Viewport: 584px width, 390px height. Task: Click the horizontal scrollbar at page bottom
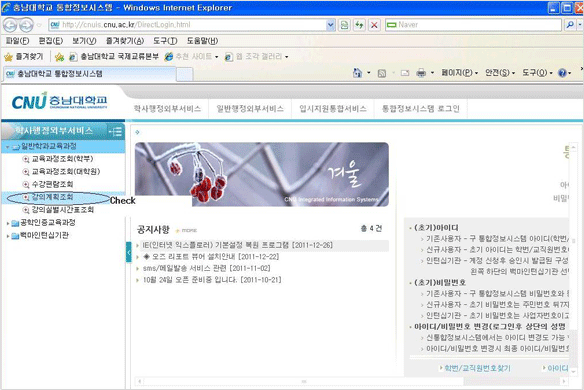(304, 381)
